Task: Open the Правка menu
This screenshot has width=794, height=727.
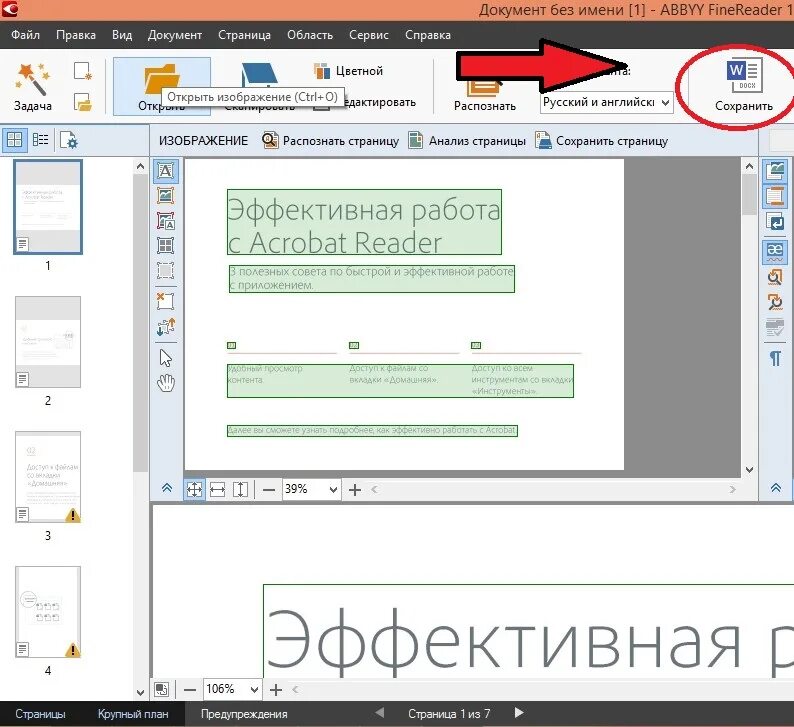Action: pos(75,35)
